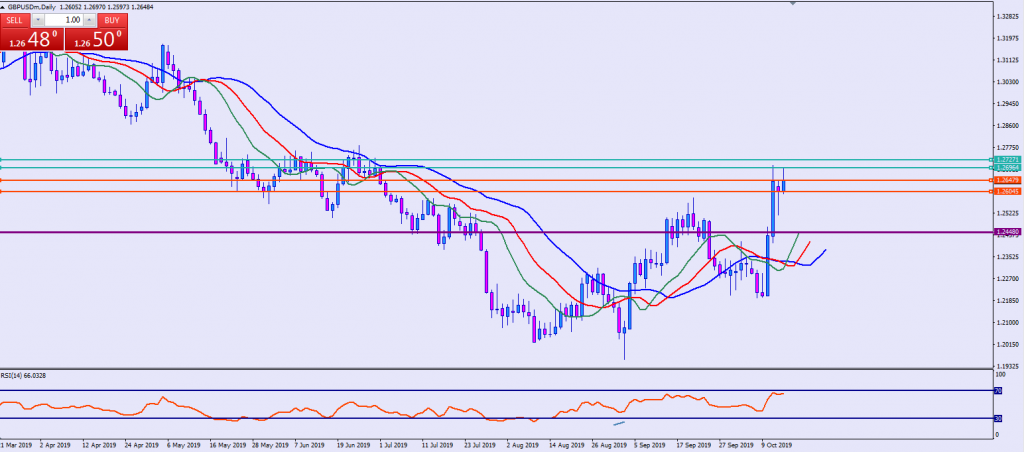Increase lot size with the up arrow
1024x452 pixels.
(90, 19)
